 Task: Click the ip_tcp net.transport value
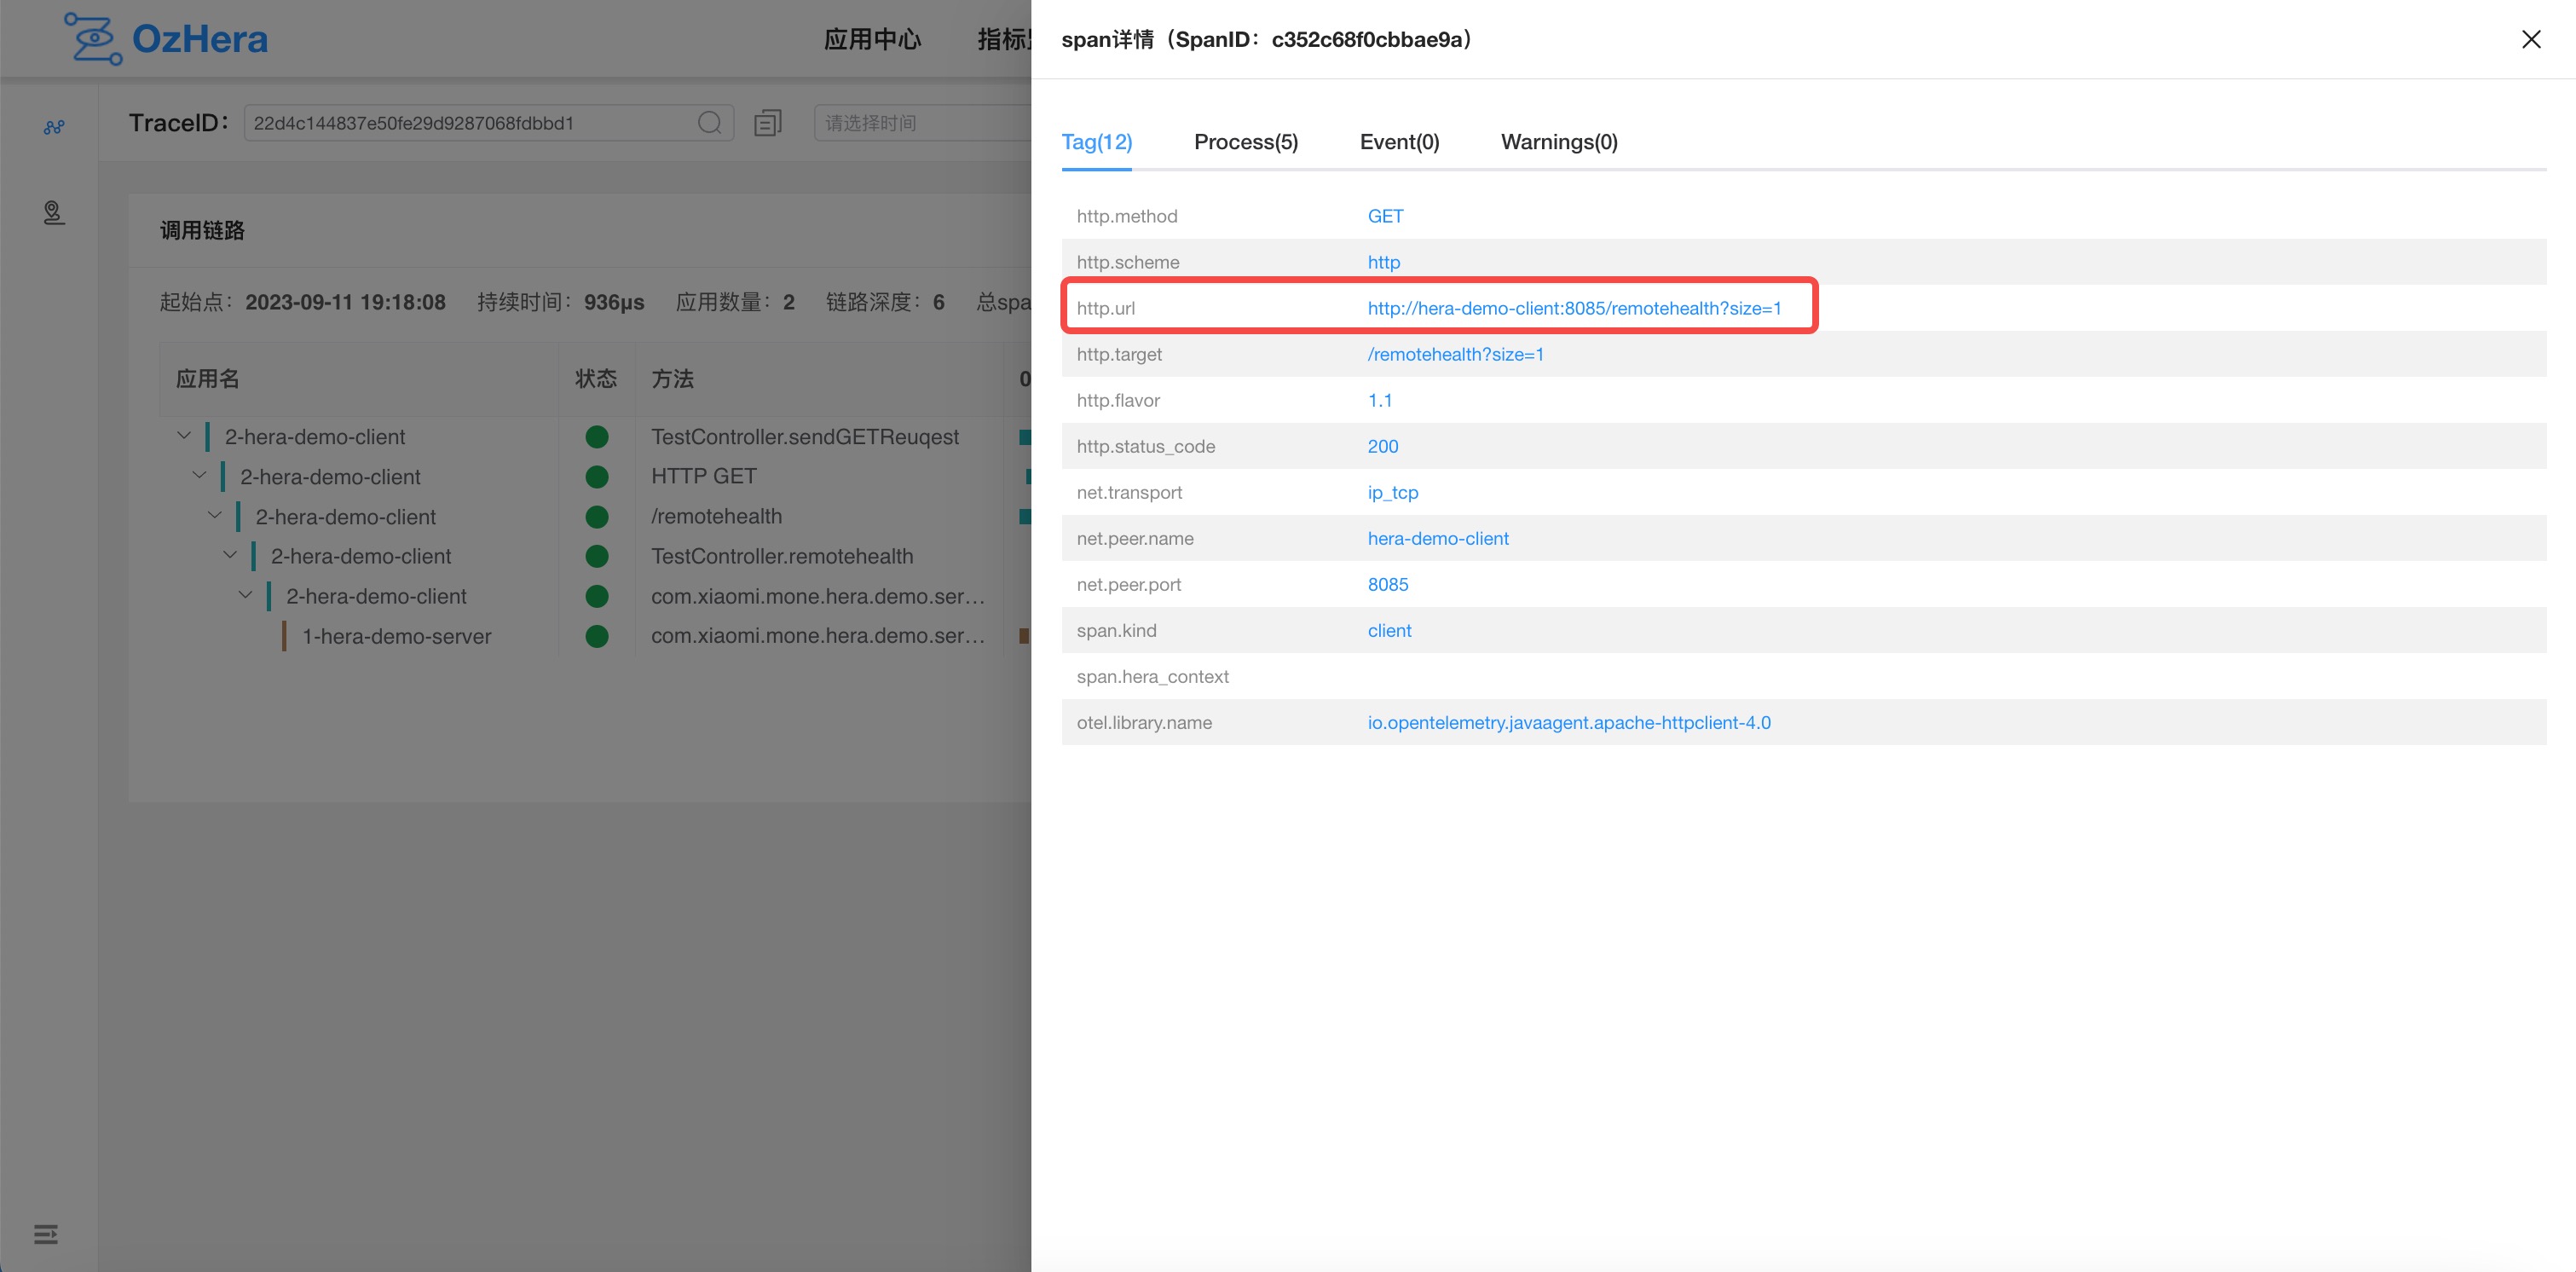click(1392, 492)
